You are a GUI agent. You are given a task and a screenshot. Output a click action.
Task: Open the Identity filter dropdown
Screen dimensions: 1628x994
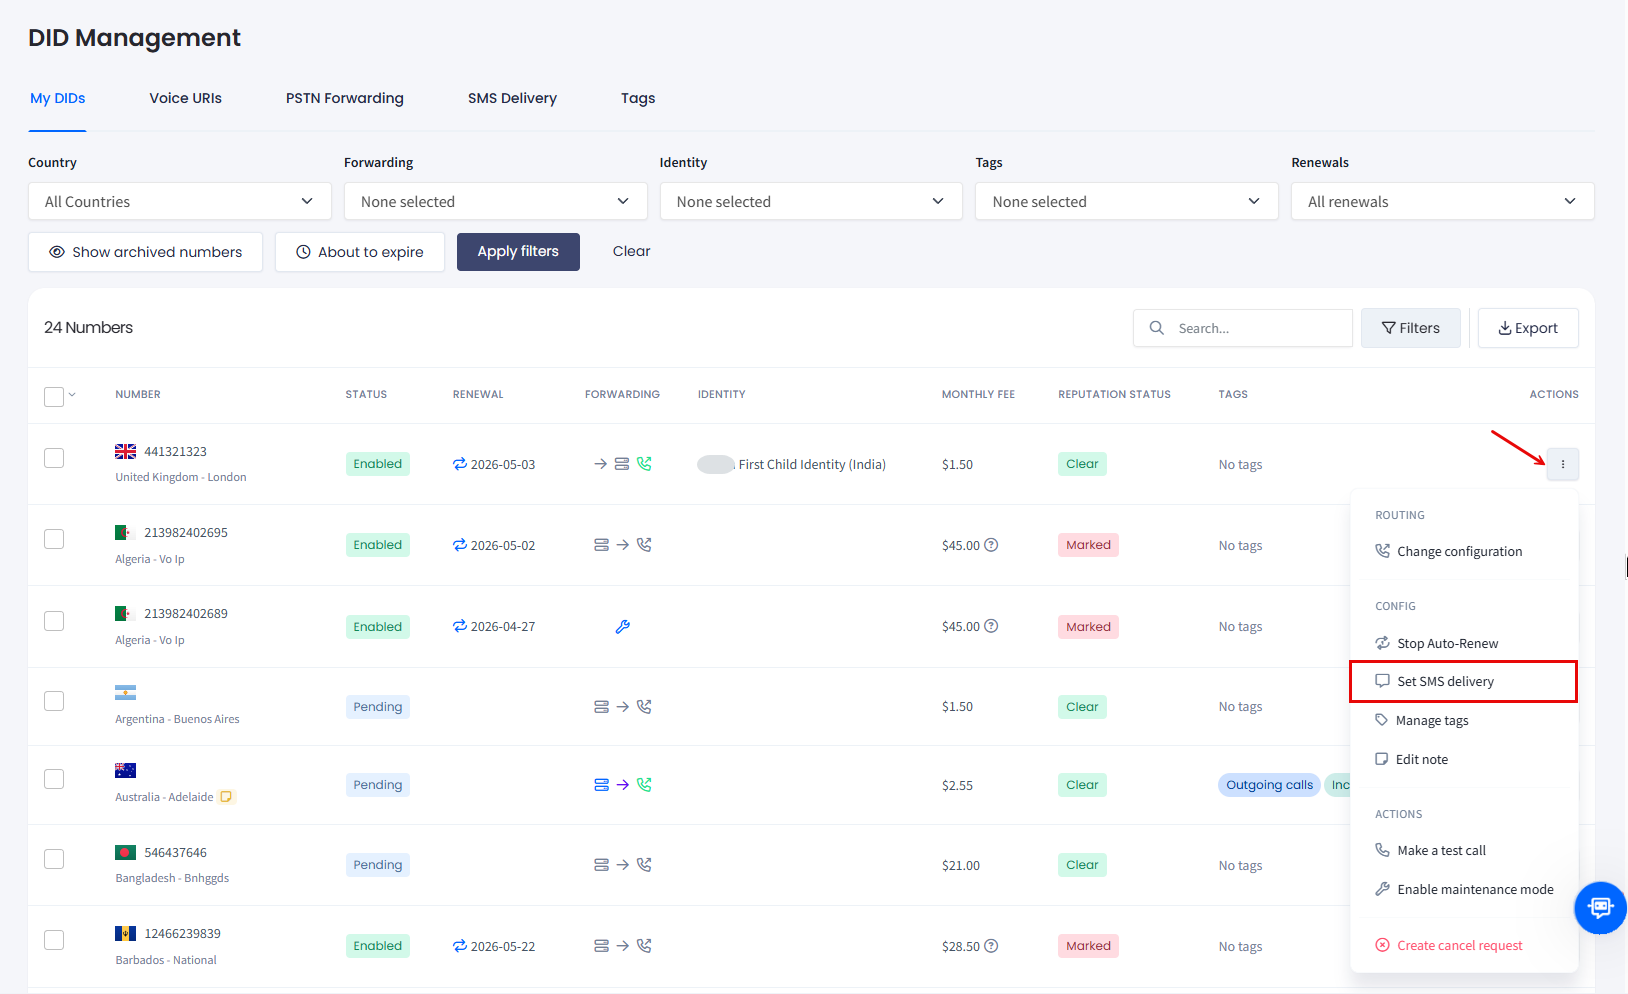pyautogui.click(x=811, y=201)
